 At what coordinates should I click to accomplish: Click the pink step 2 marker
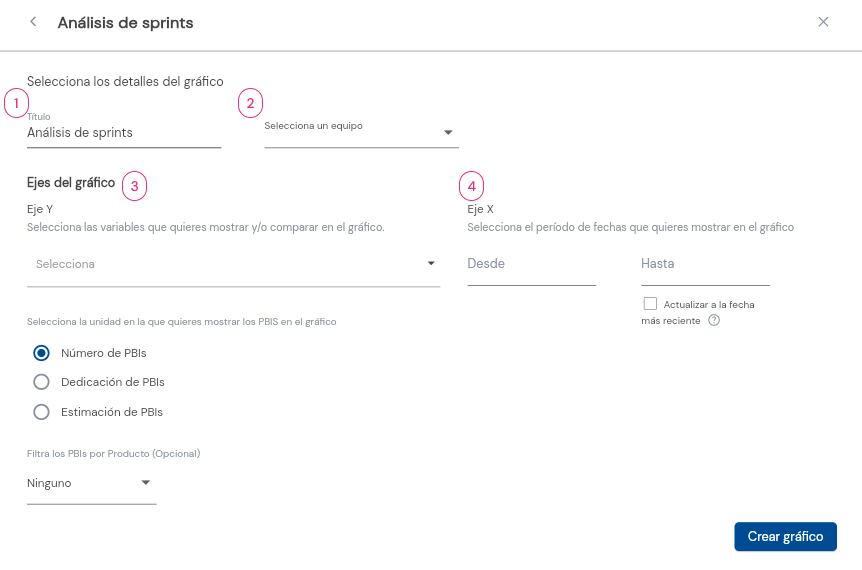[x=250, y=103]
